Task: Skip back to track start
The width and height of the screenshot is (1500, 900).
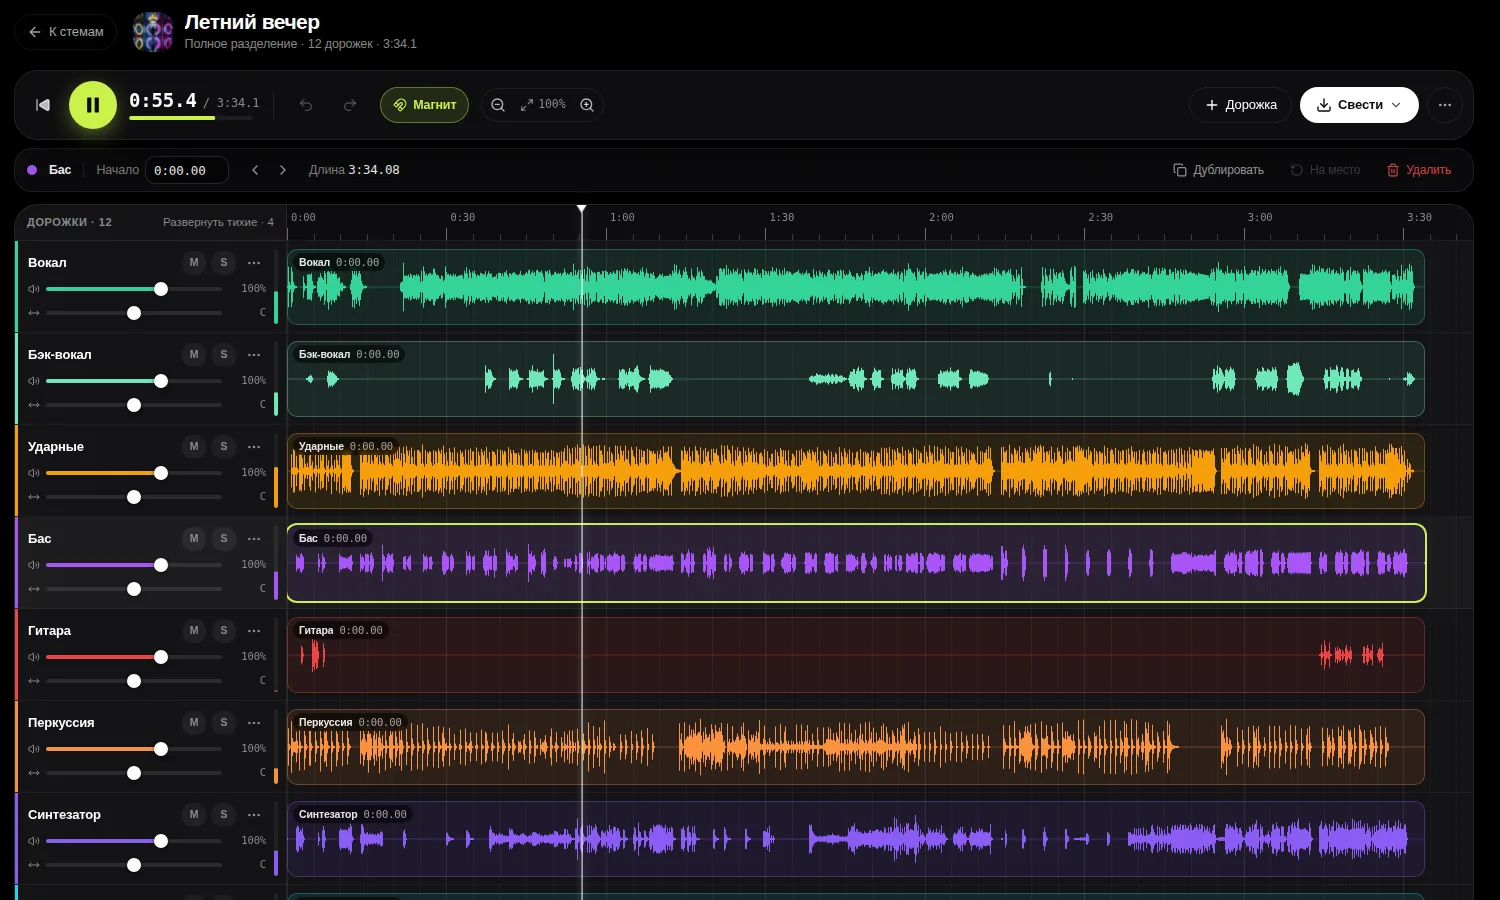Action: click(x=43, y=105)
